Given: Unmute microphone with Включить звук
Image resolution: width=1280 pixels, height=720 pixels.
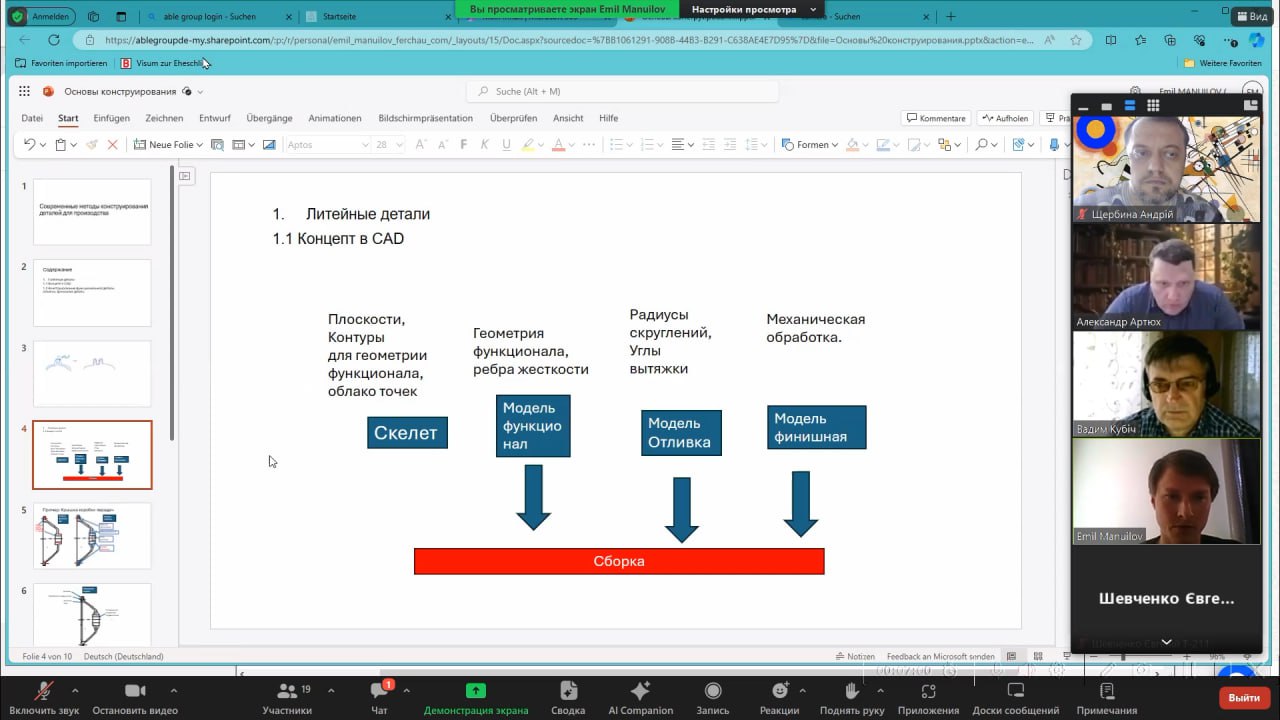Looking at the screenshot, I should pos(43,692).
